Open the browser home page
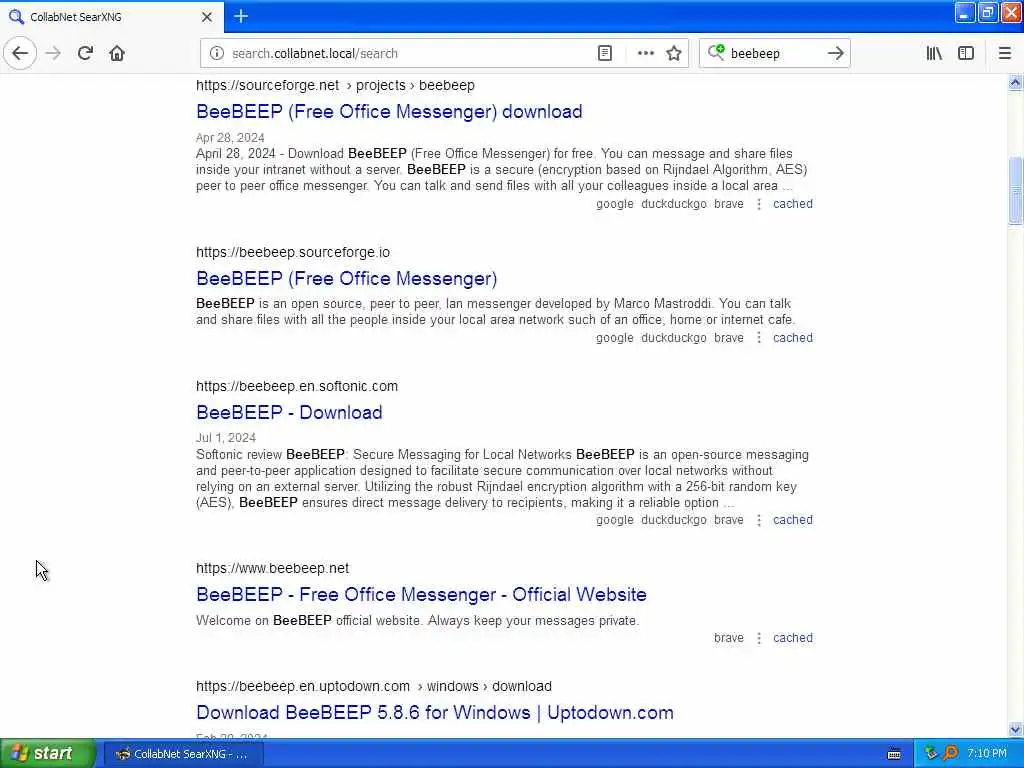 (117, 53)
